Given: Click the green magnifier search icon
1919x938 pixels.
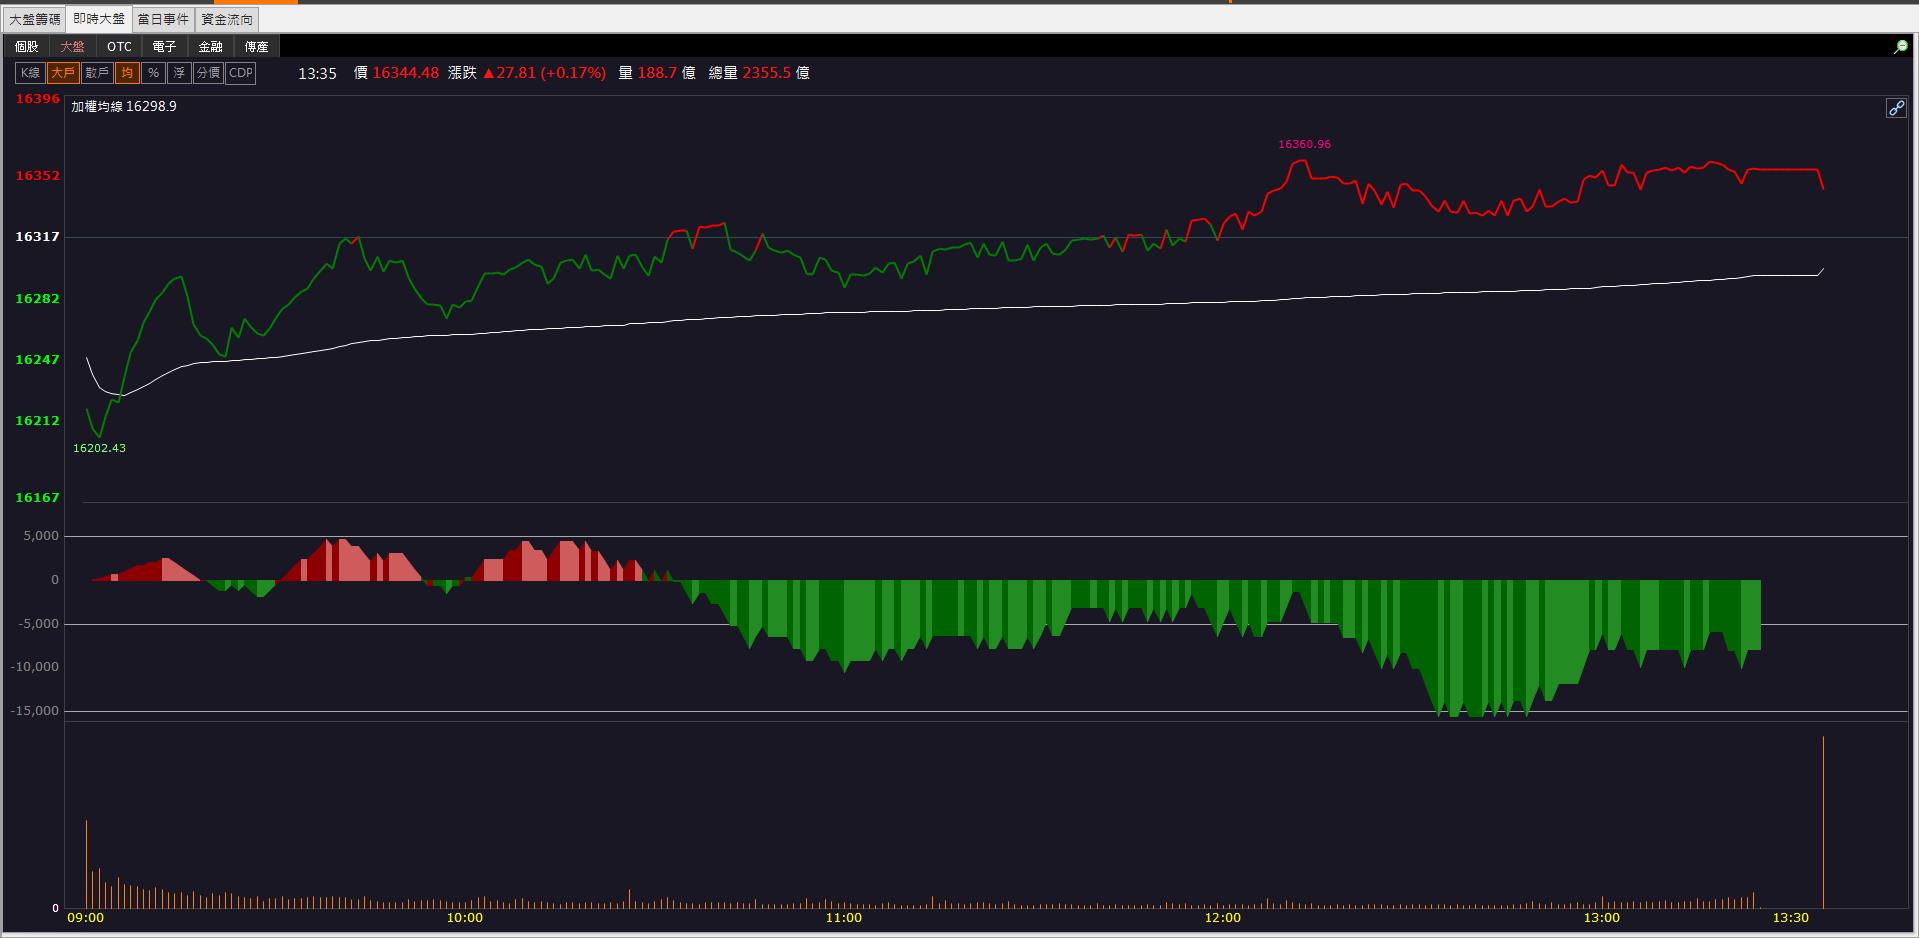Looking at the screenshot, I should pos(1901,47).
